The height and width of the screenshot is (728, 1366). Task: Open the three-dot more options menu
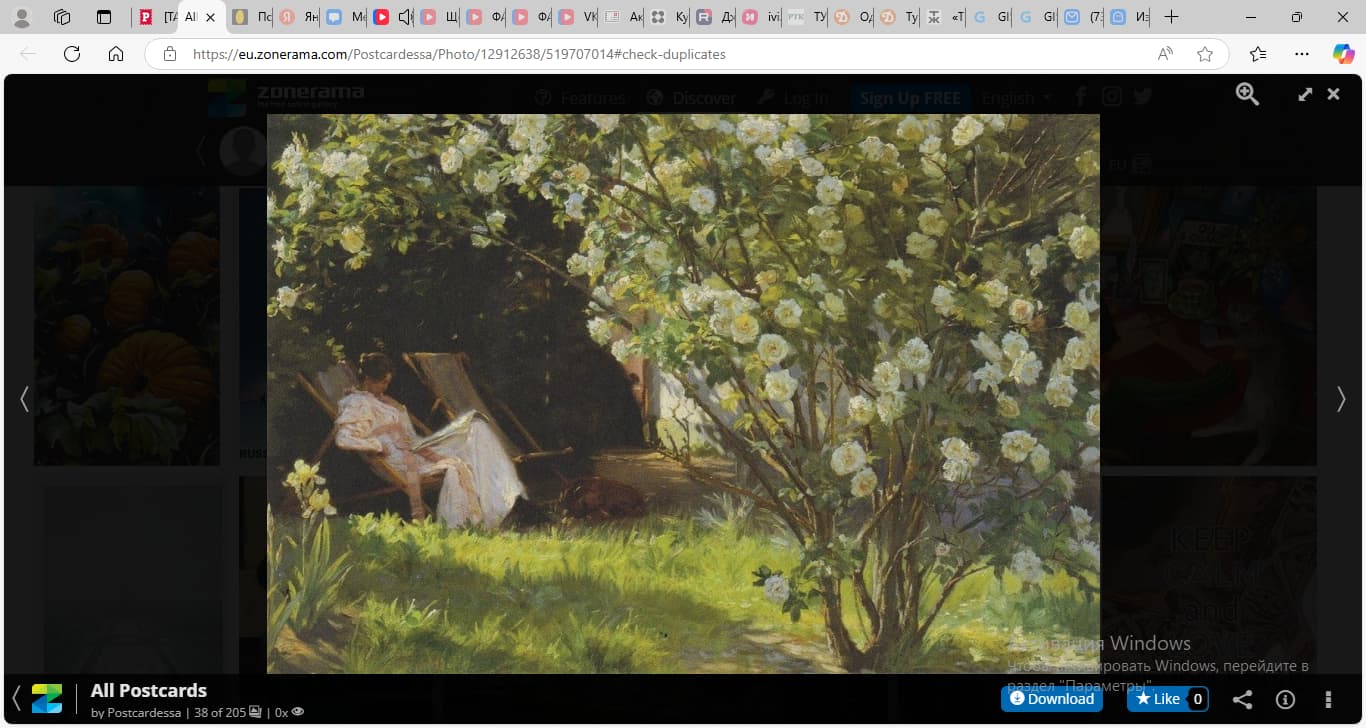coord(1328,700)
